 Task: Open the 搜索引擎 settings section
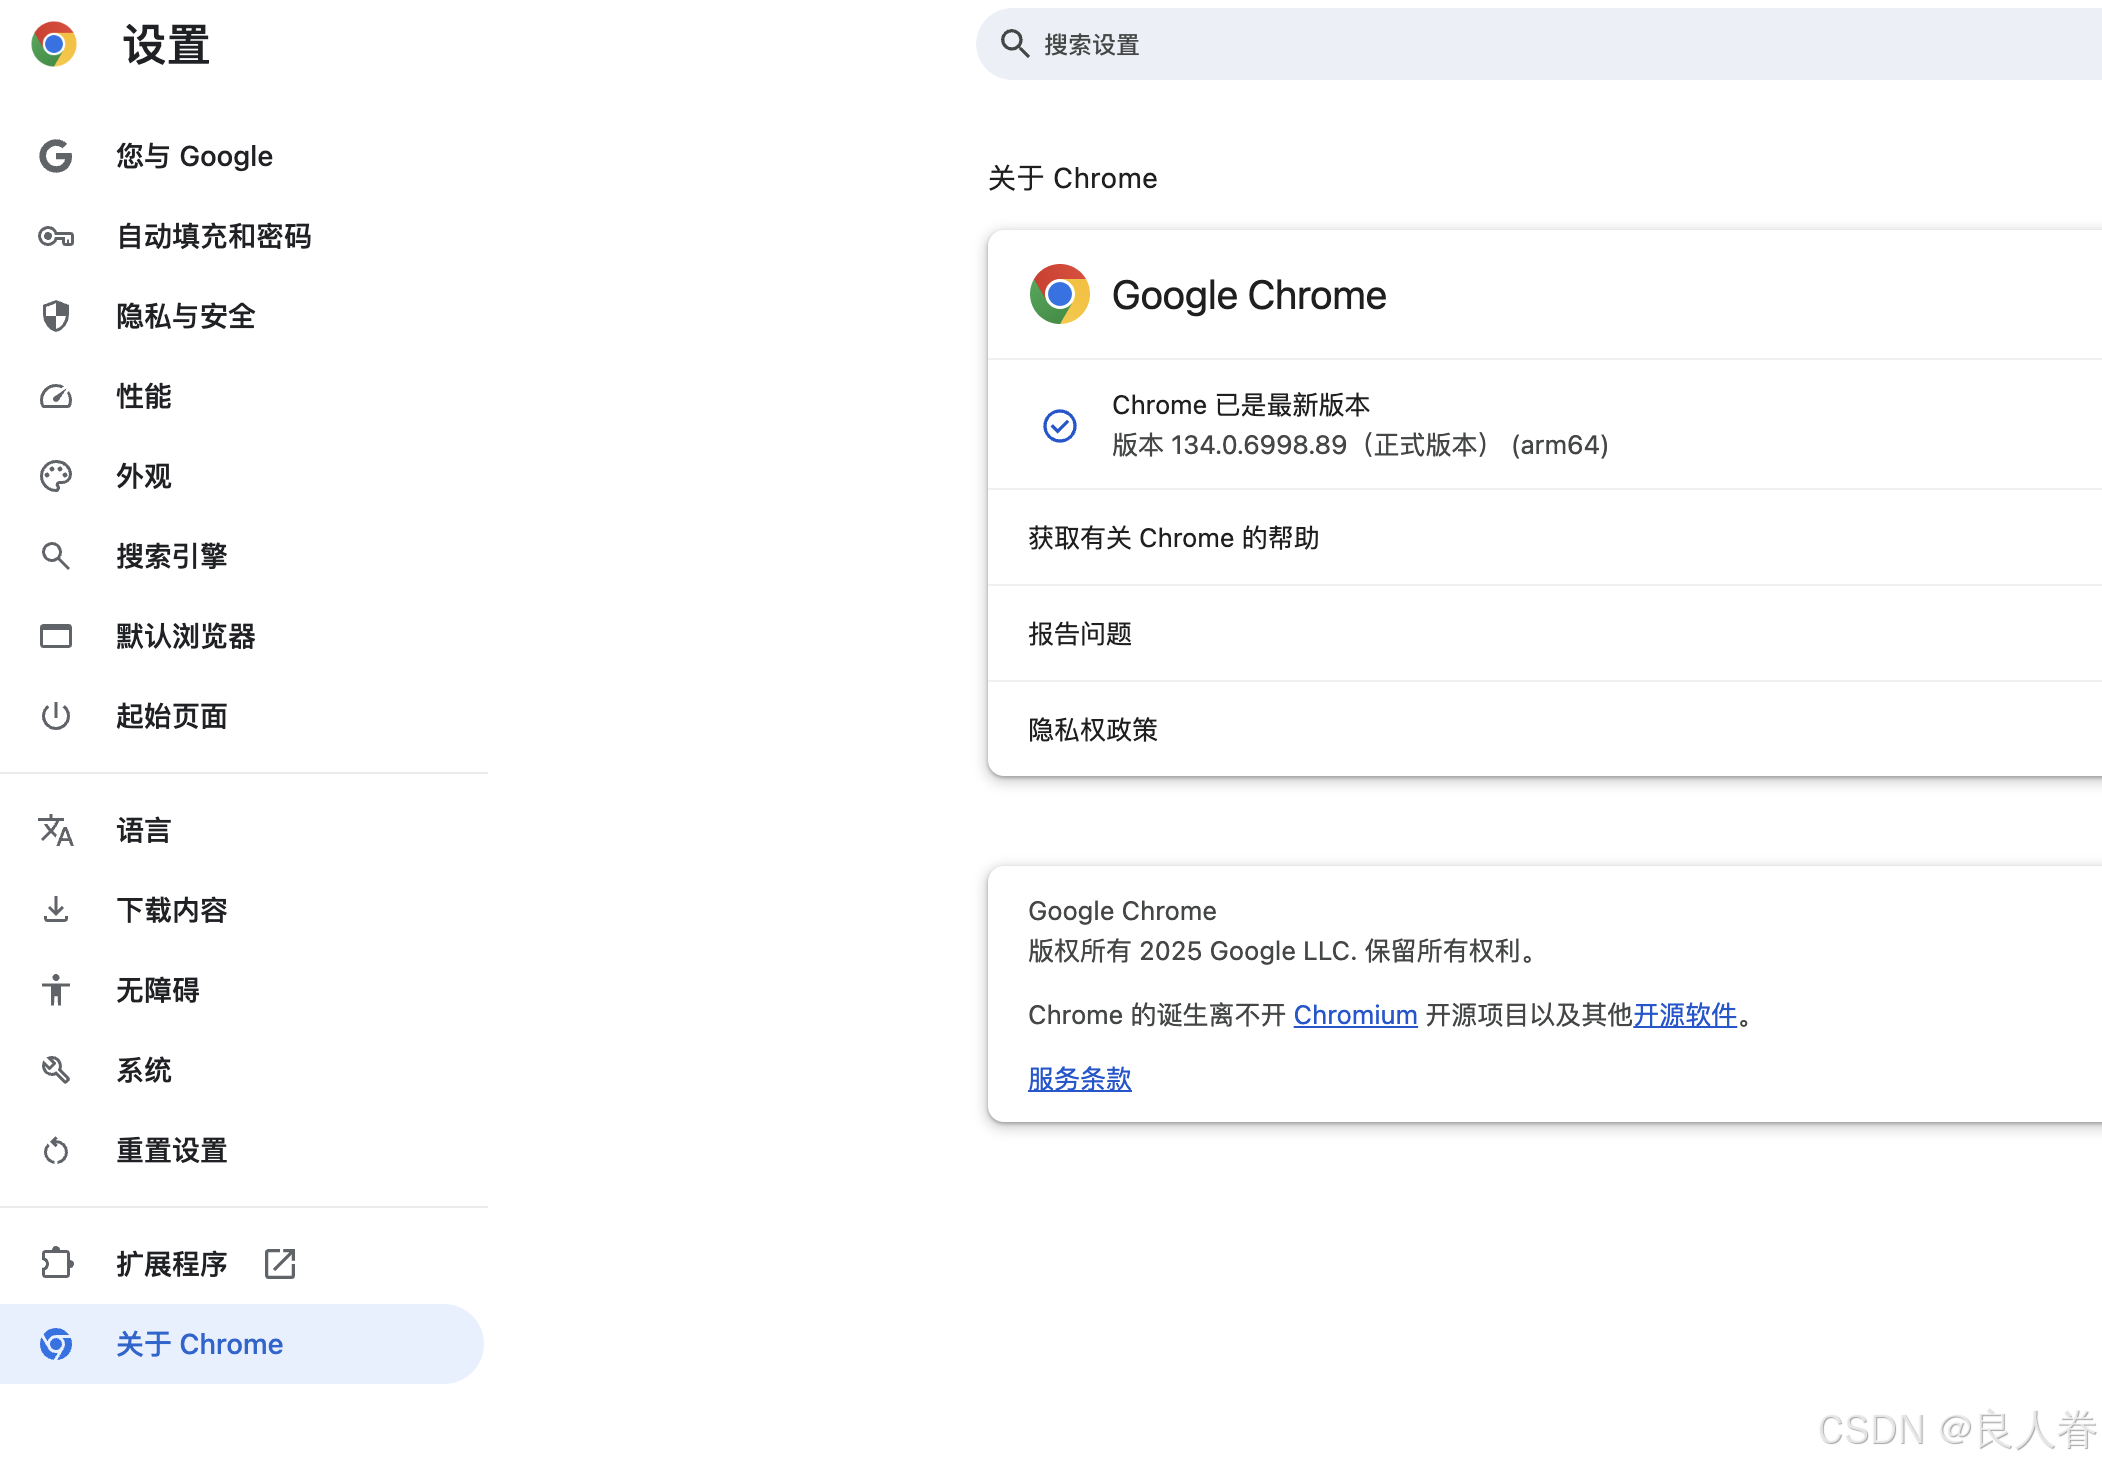coord(172,556)
